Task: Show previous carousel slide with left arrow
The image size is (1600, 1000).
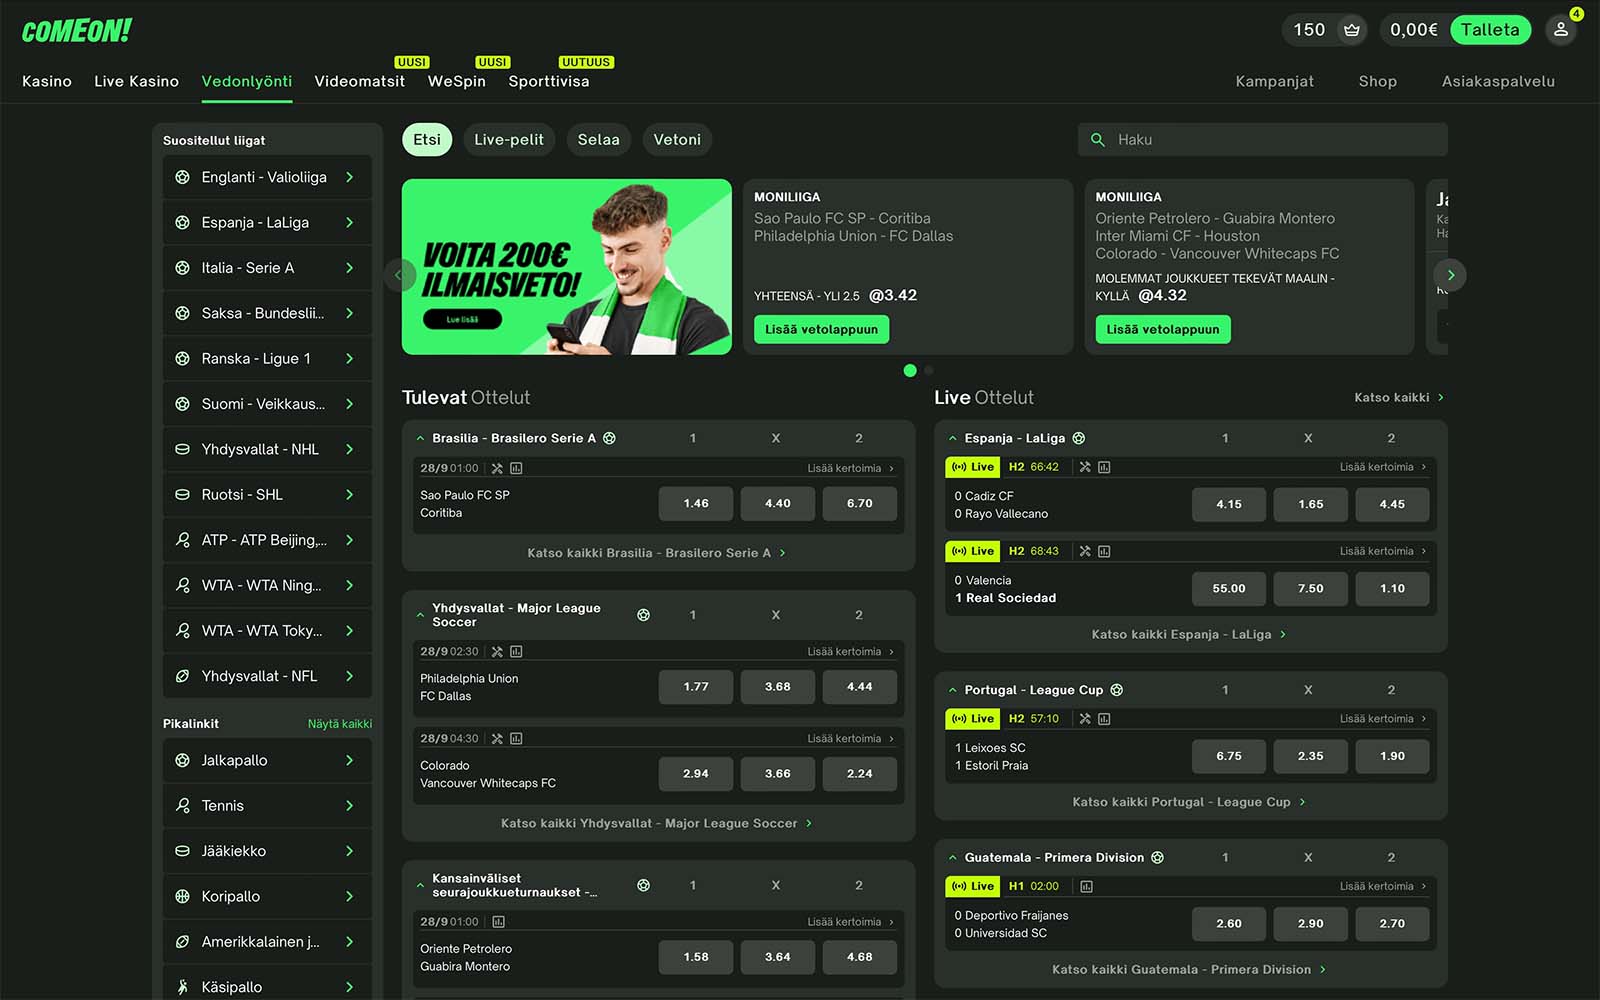Action: [x=399, y=275]
